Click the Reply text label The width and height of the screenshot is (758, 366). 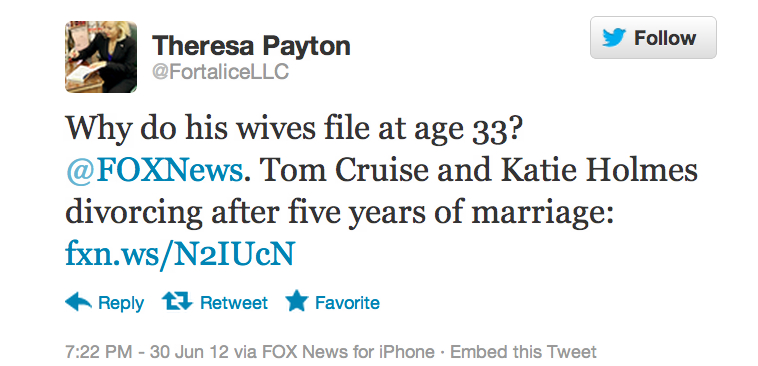pyautogui.click(x=121, y=303)
